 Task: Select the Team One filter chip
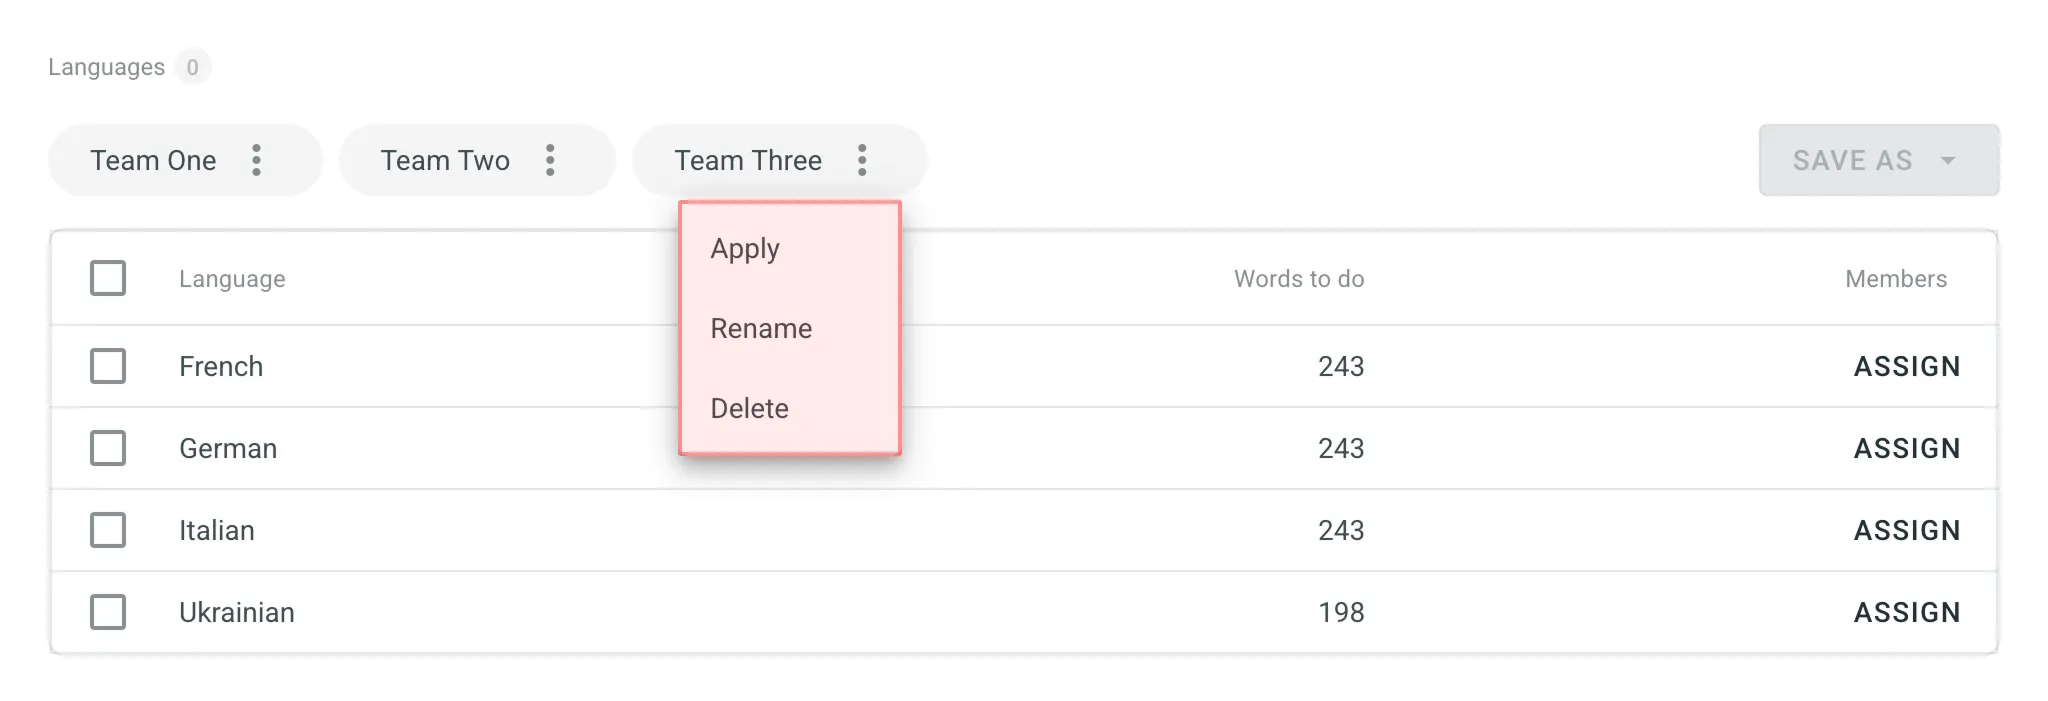(153, 160)
